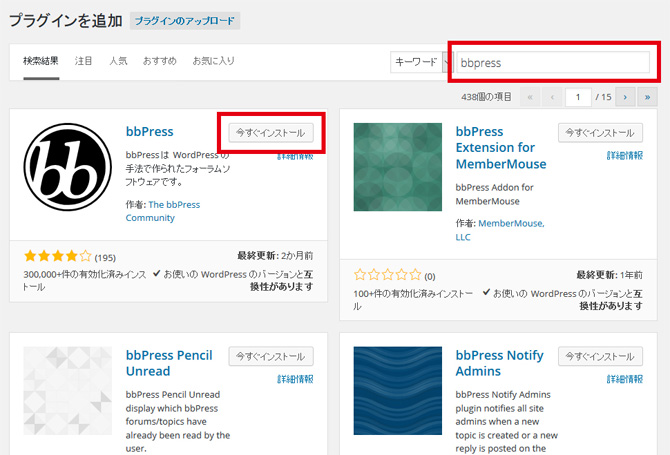Switch to the 人気 popular tab
Viewport: 670px width, 455px height.
pos(118,61)
